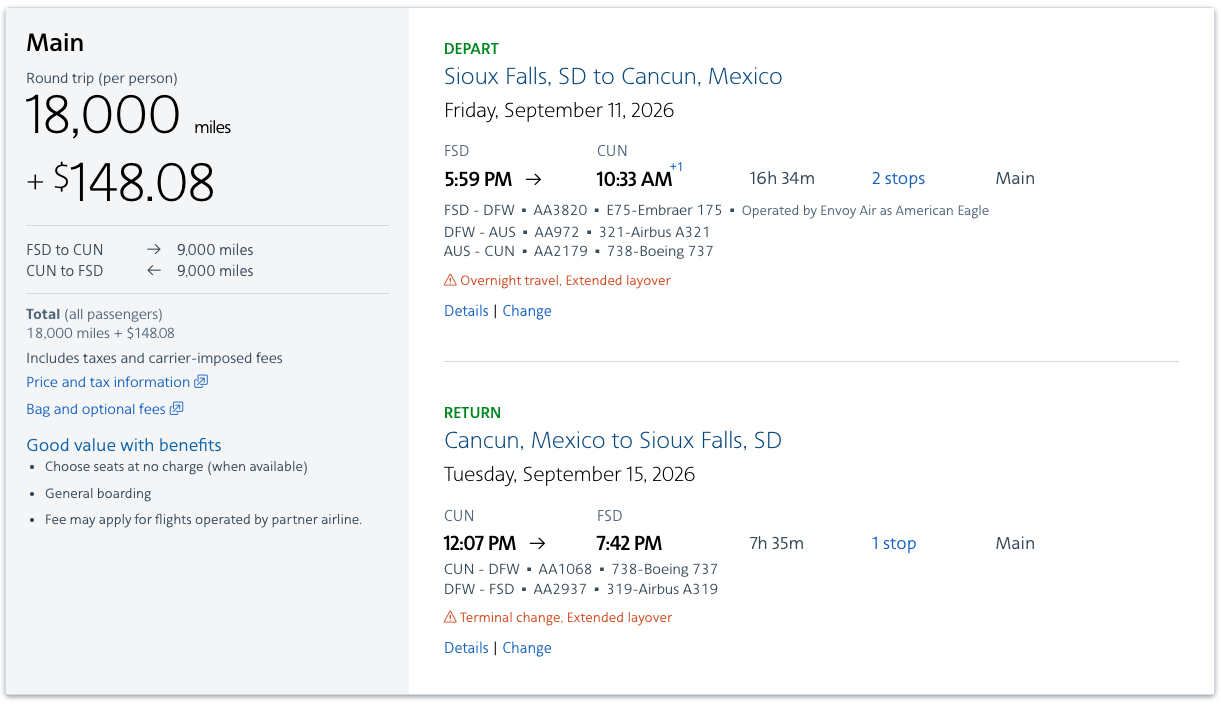Click Includes taxes and carrier-imposed fees text
Image resolution: width=1221 pixels, height=704 pixels.
(x=154, y=358)
